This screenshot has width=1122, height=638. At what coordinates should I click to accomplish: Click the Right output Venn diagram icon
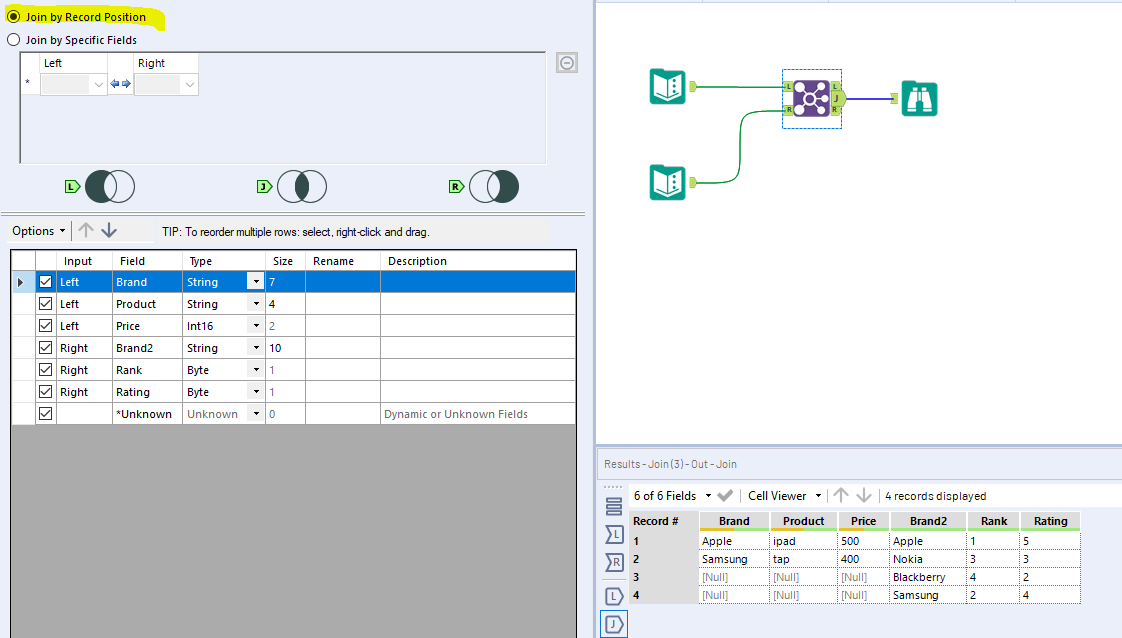(x=494, y=186)
